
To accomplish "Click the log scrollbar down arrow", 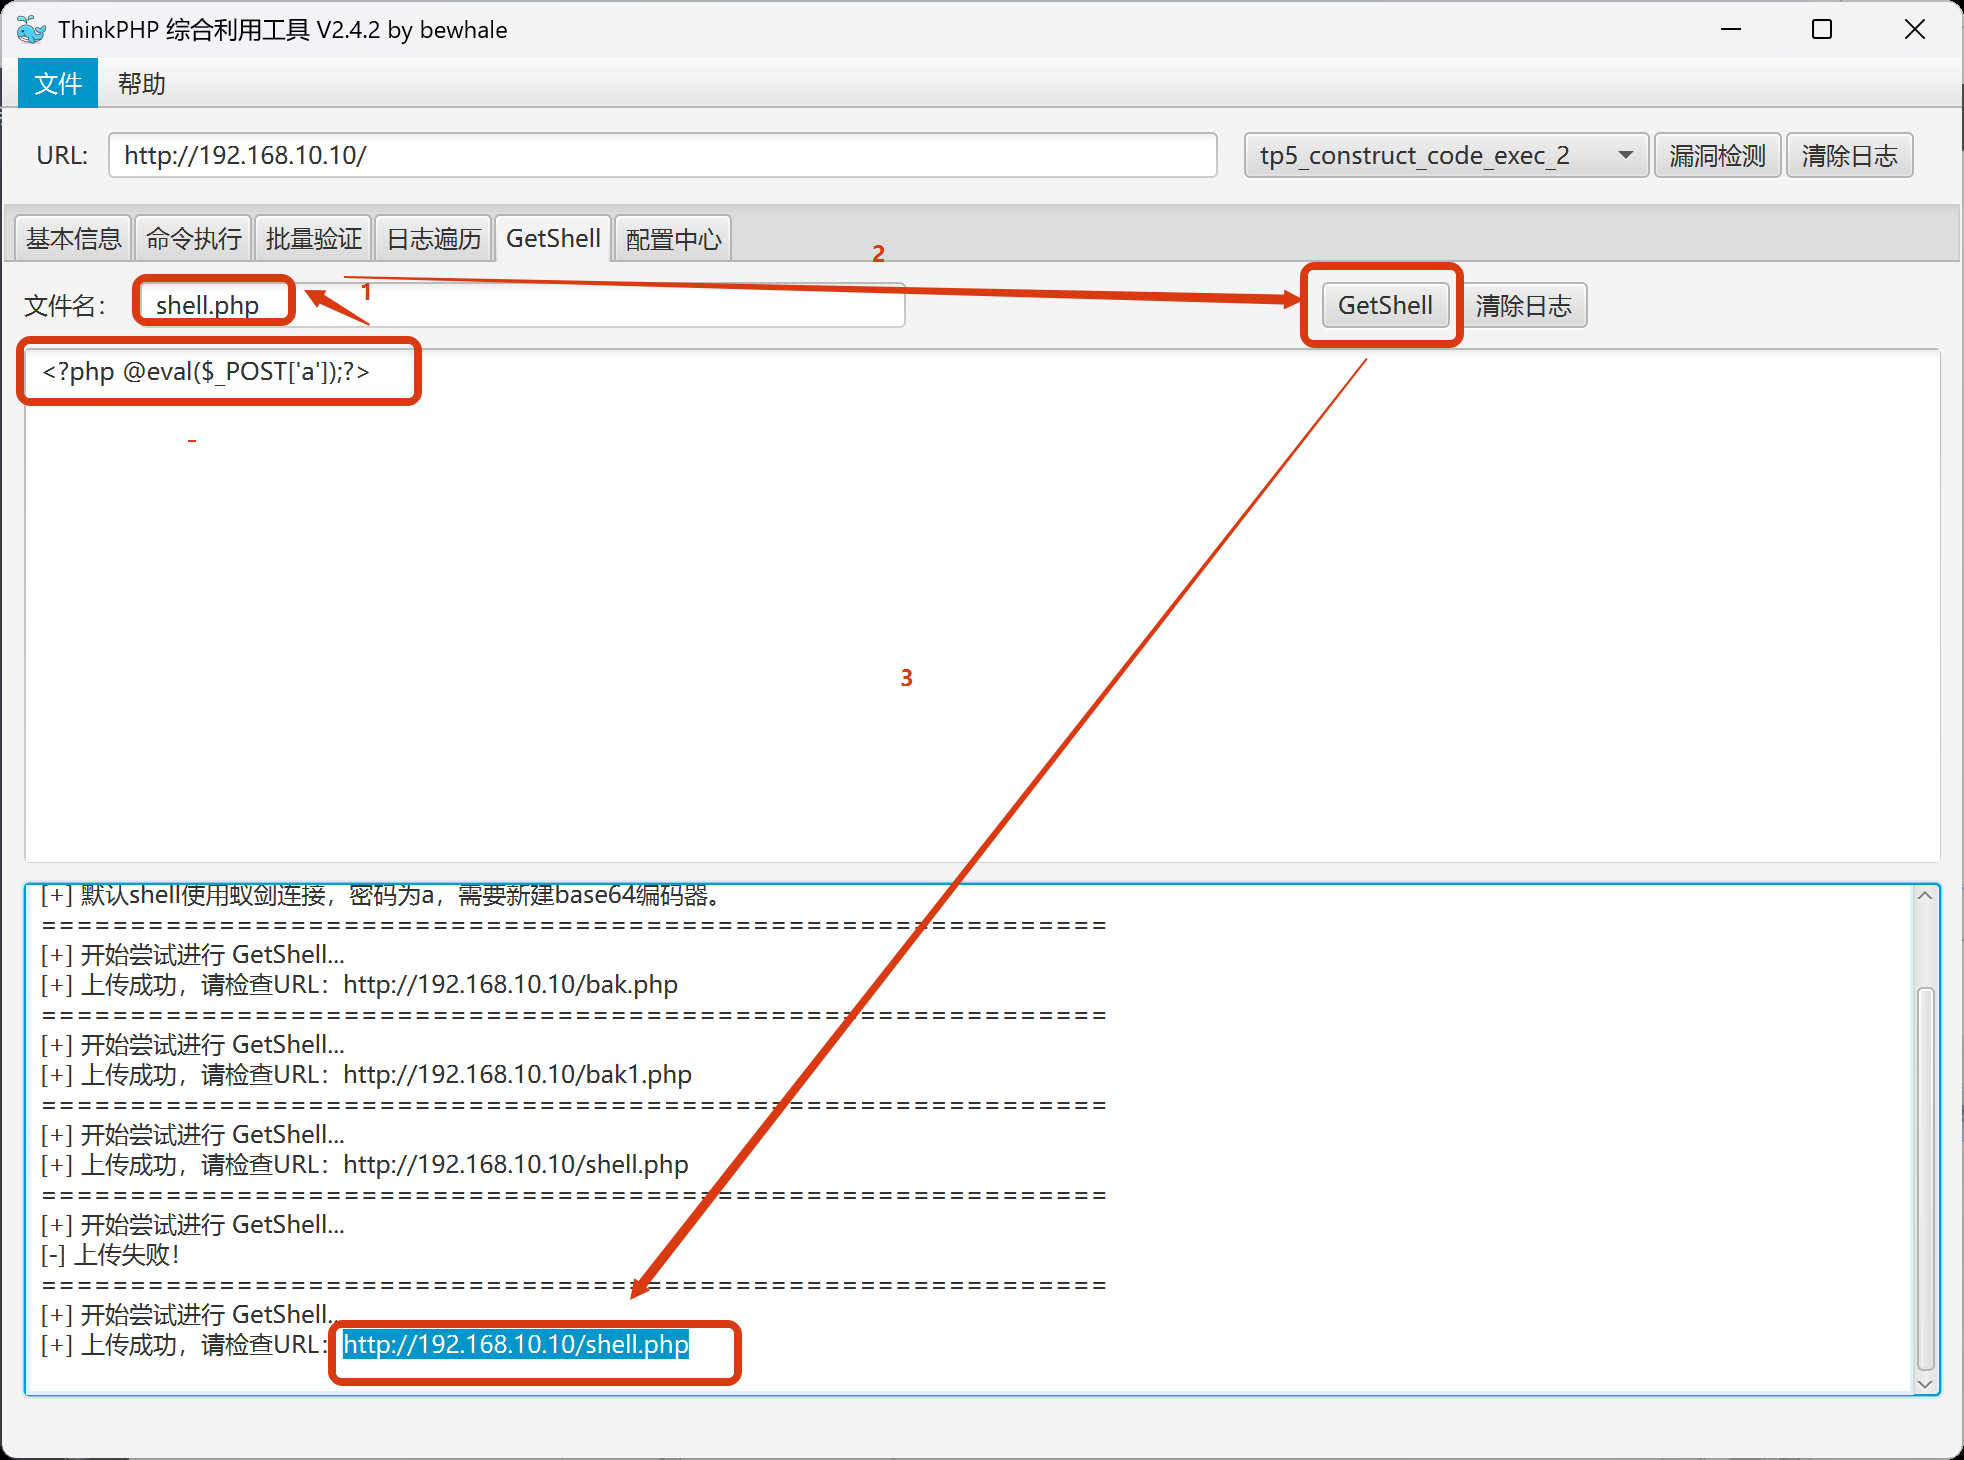I will 1924,1384.
